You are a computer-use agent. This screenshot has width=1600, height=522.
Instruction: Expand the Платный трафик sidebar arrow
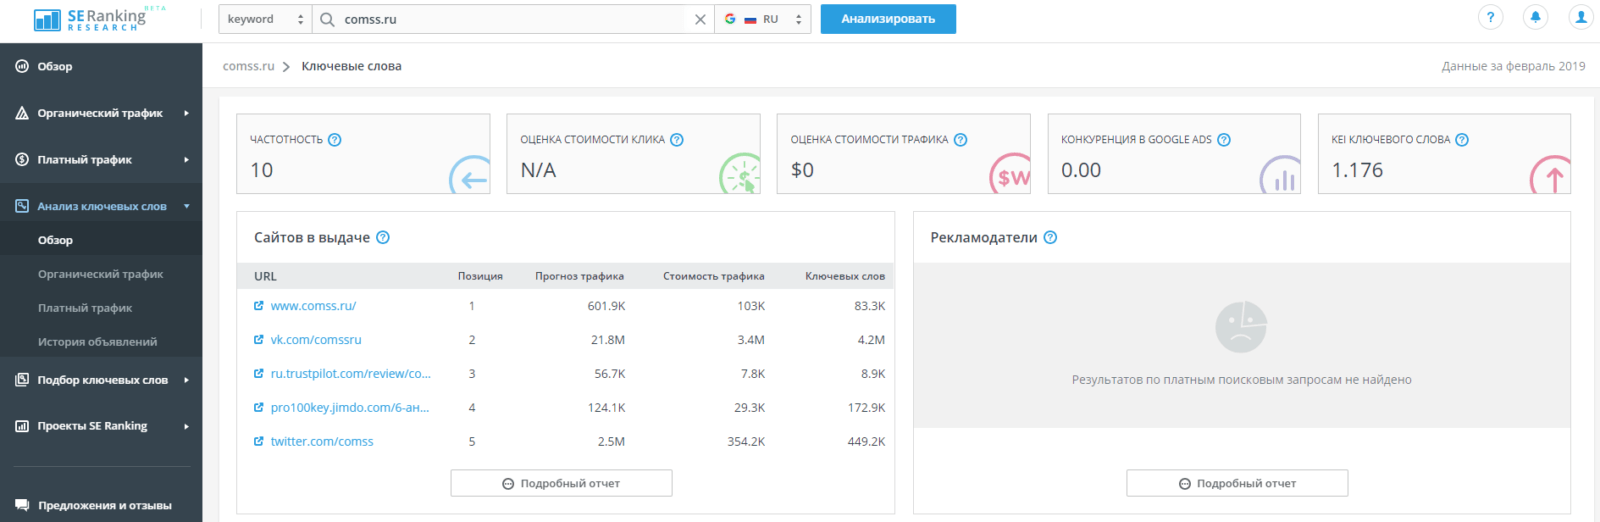(x=186, y=159)
